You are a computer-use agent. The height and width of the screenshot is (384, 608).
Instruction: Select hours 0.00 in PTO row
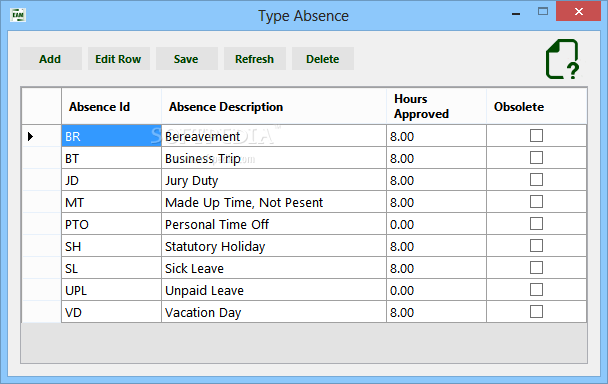tap(436, 224)
